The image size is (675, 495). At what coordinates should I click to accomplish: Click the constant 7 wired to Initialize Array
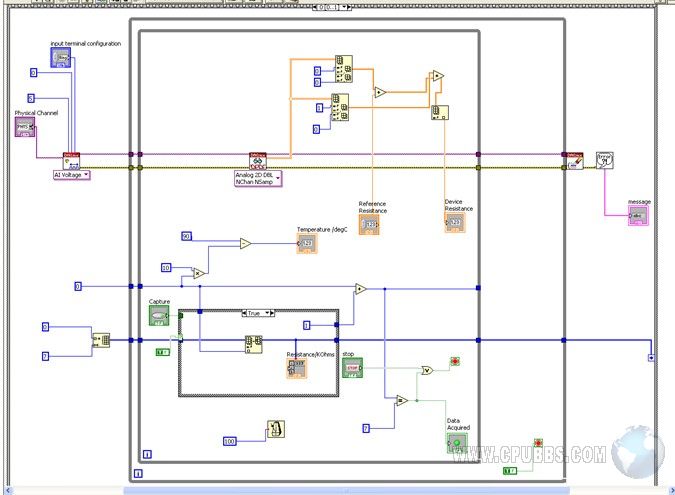[x=46, y=356]
